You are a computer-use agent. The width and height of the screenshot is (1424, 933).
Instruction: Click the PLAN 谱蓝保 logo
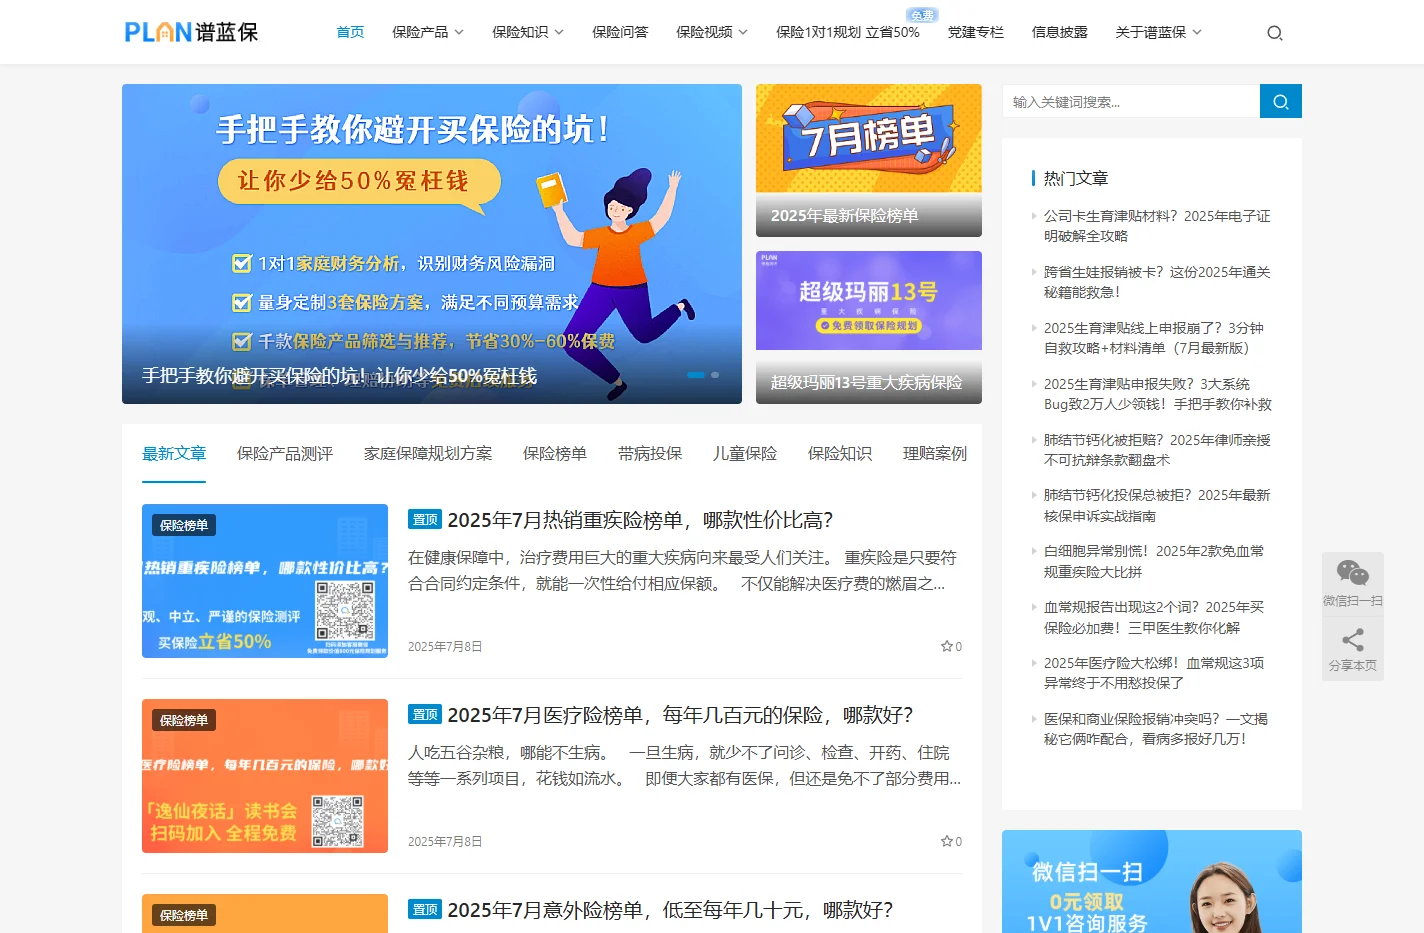[191, 32]
